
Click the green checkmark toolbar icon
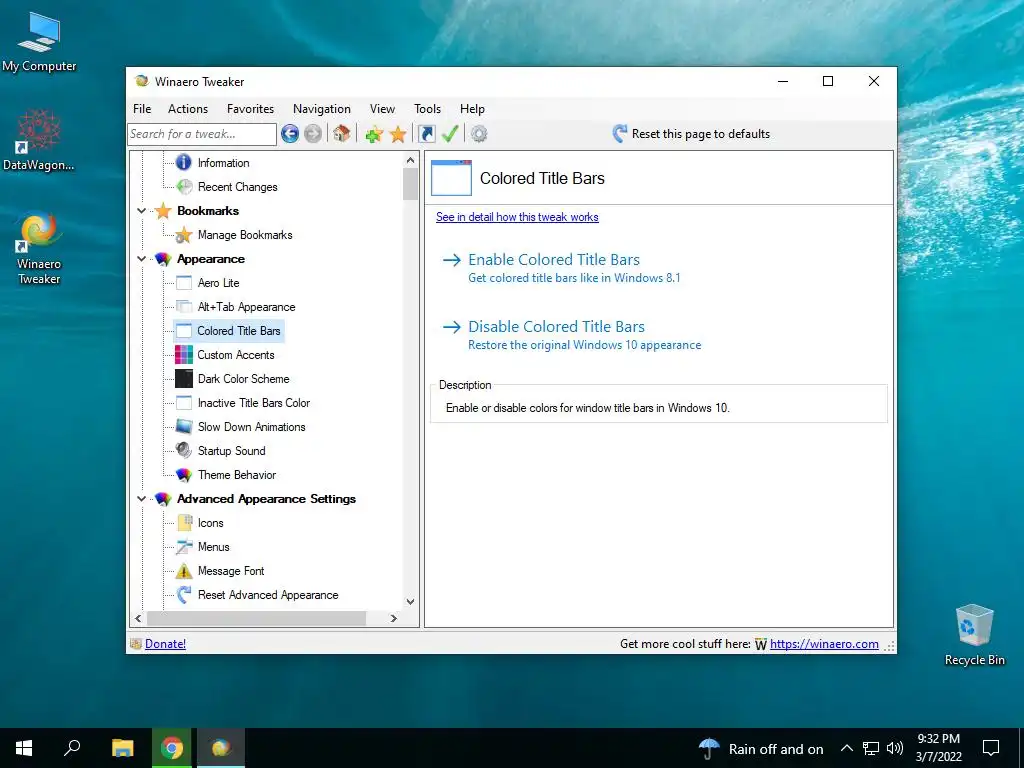[x=450, y=134]
